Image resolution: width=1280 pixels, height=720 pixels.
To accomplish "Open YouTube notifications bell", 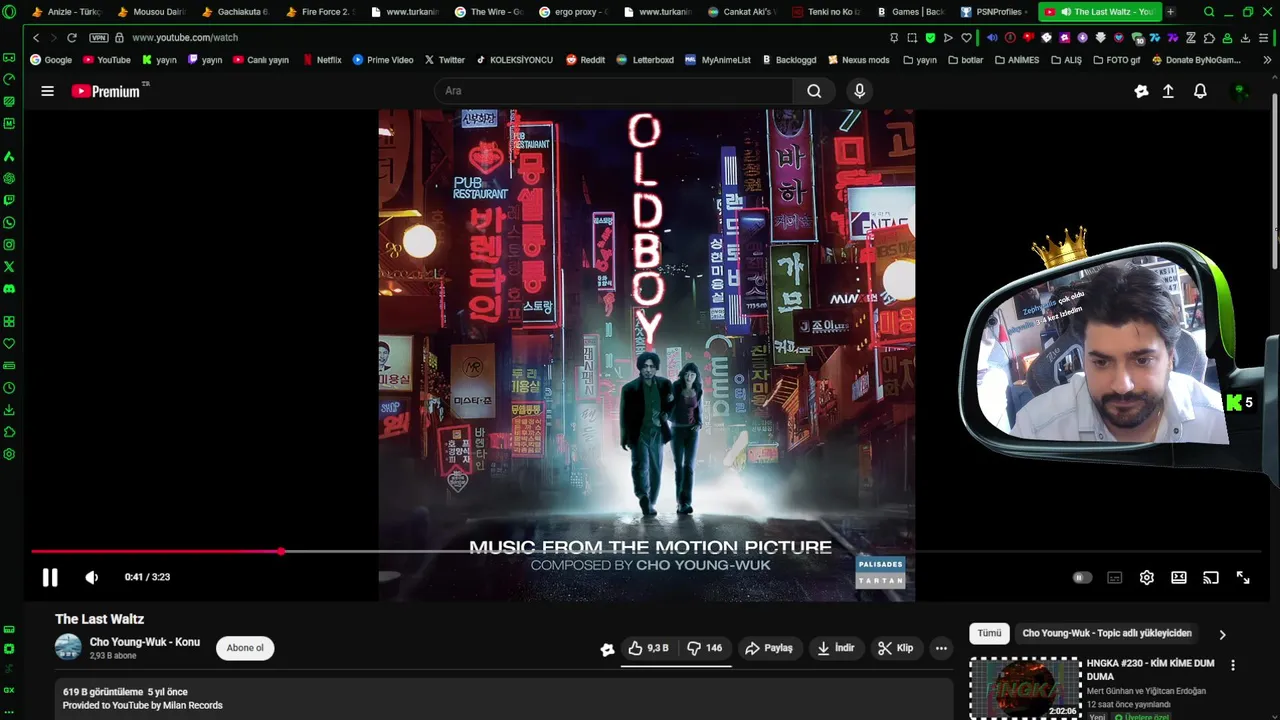I will [x=1200, y=91].
